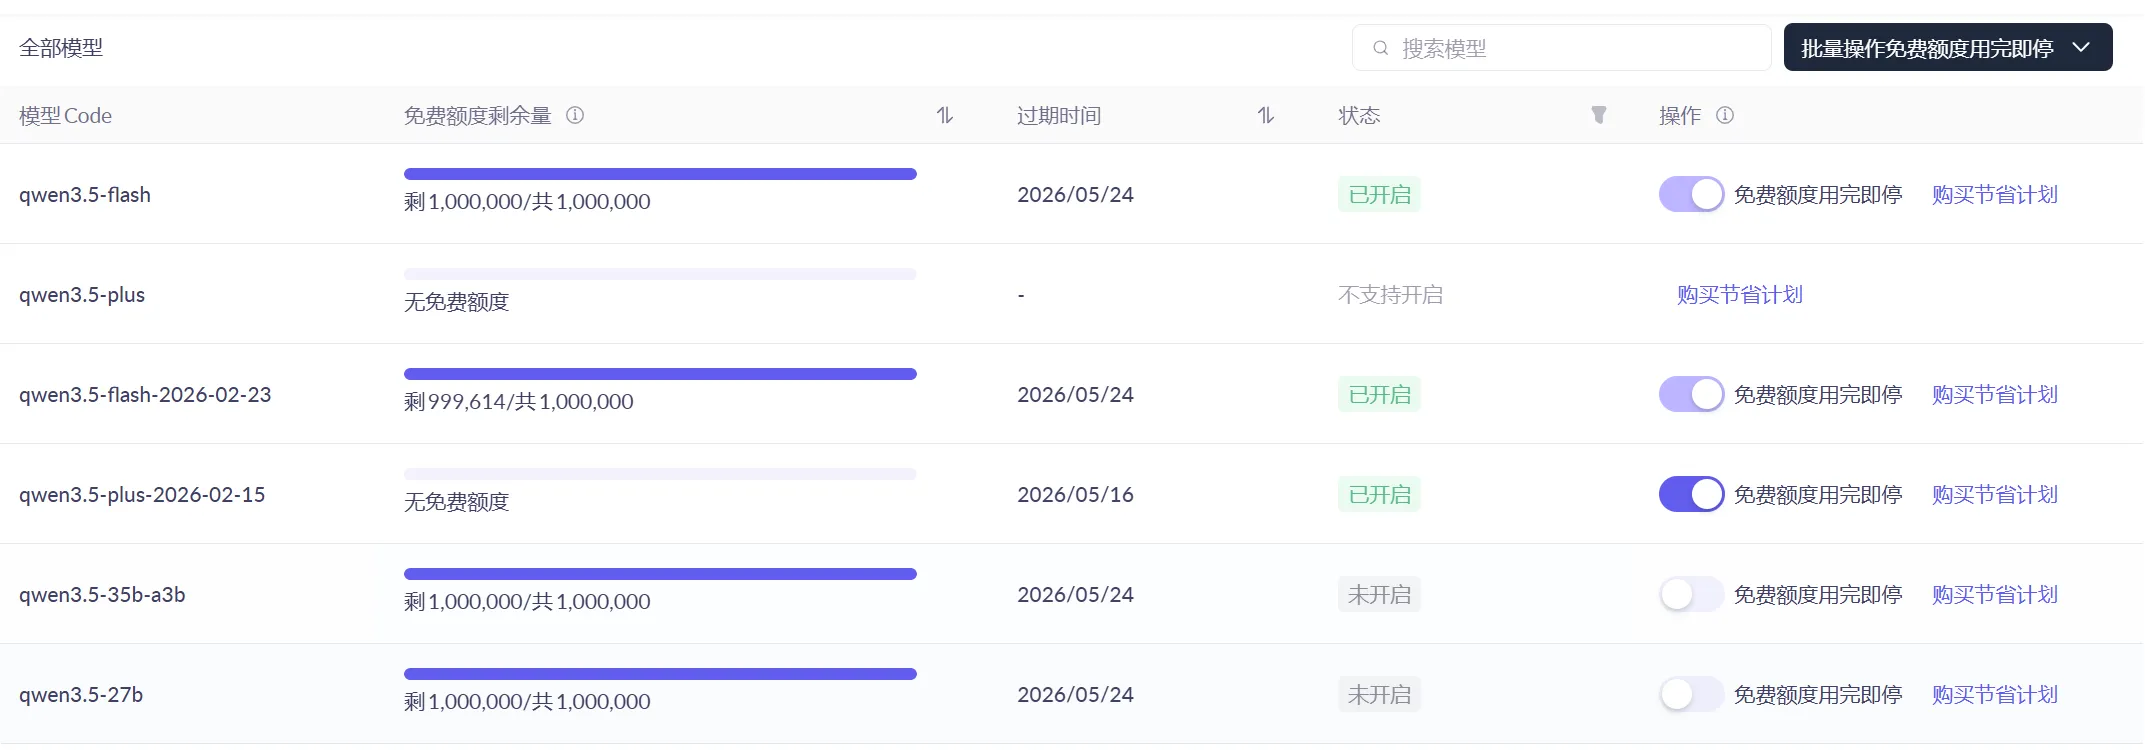Click qwen3.5-flash quota progress bar
The width and height of the screenshot is (2145, 750).
[x=660, y=174]
